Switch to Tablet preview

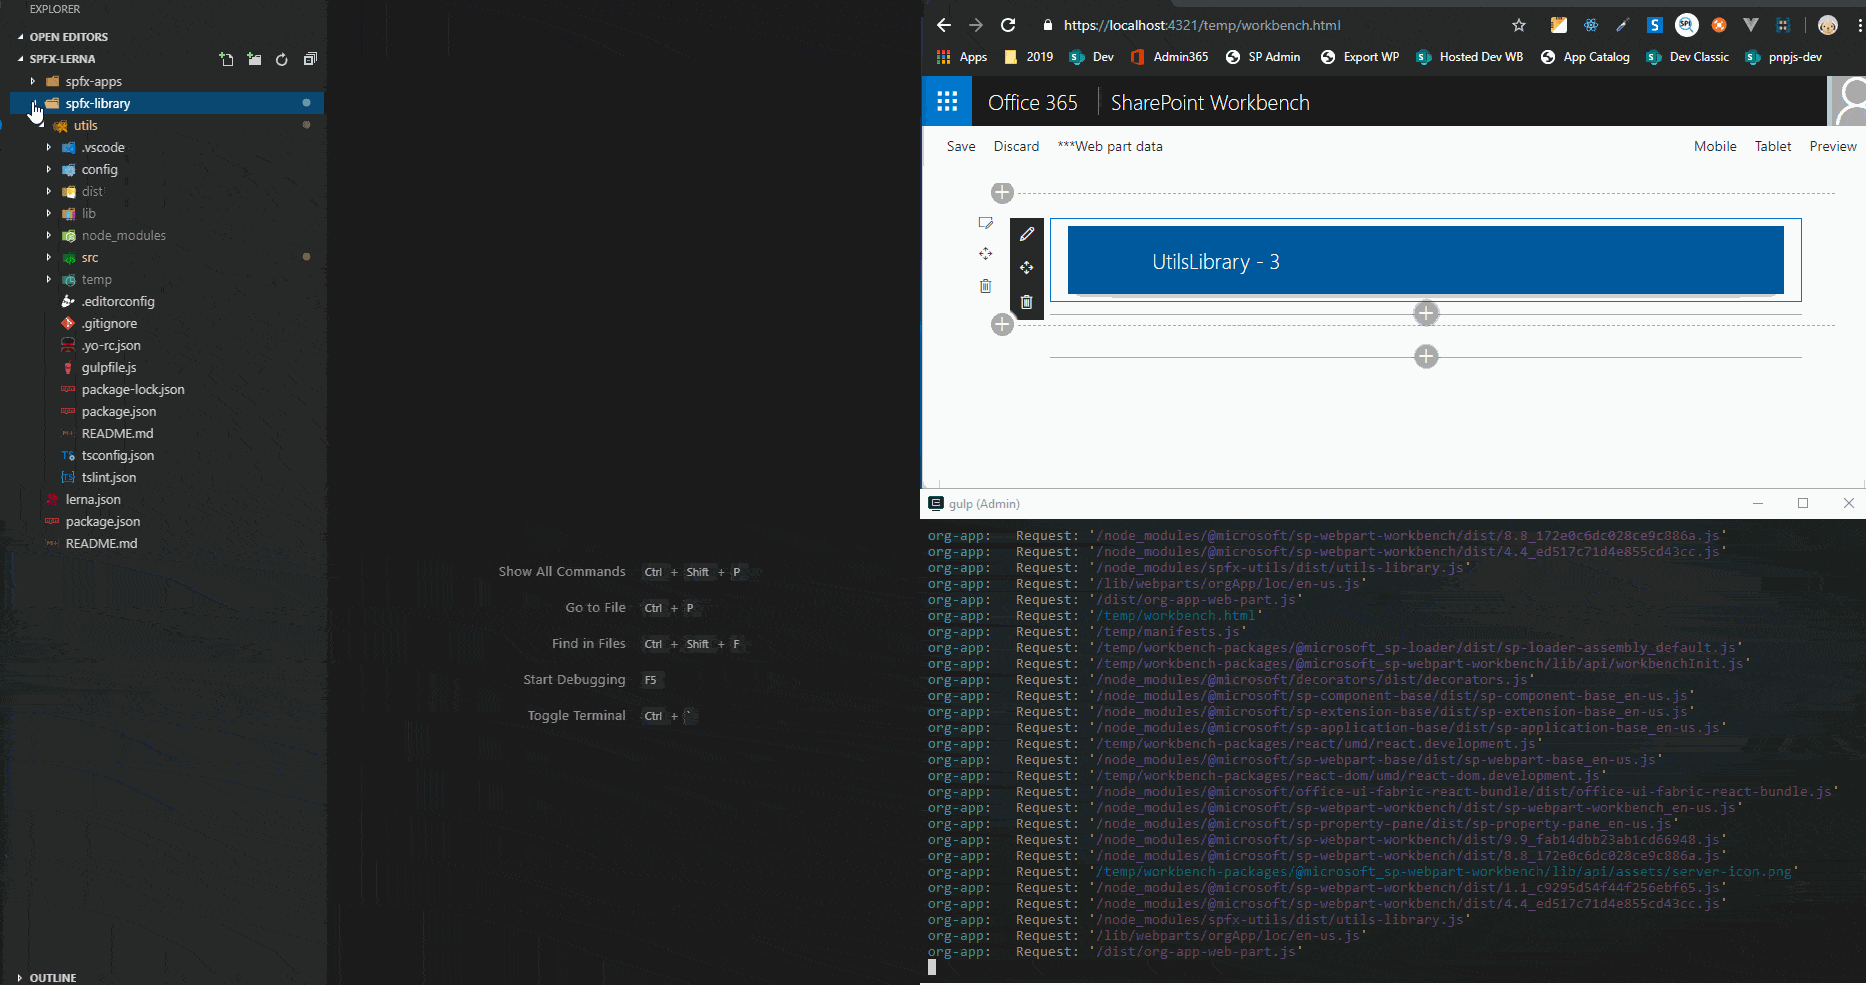point(1772,146)
